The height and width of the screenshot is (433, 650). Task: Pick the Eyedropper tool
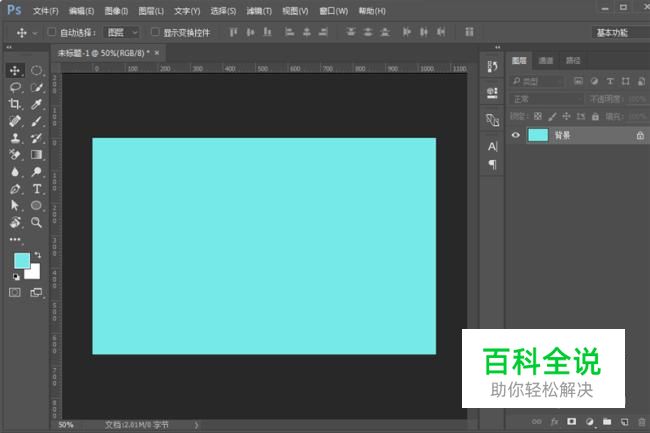[37, 104]
